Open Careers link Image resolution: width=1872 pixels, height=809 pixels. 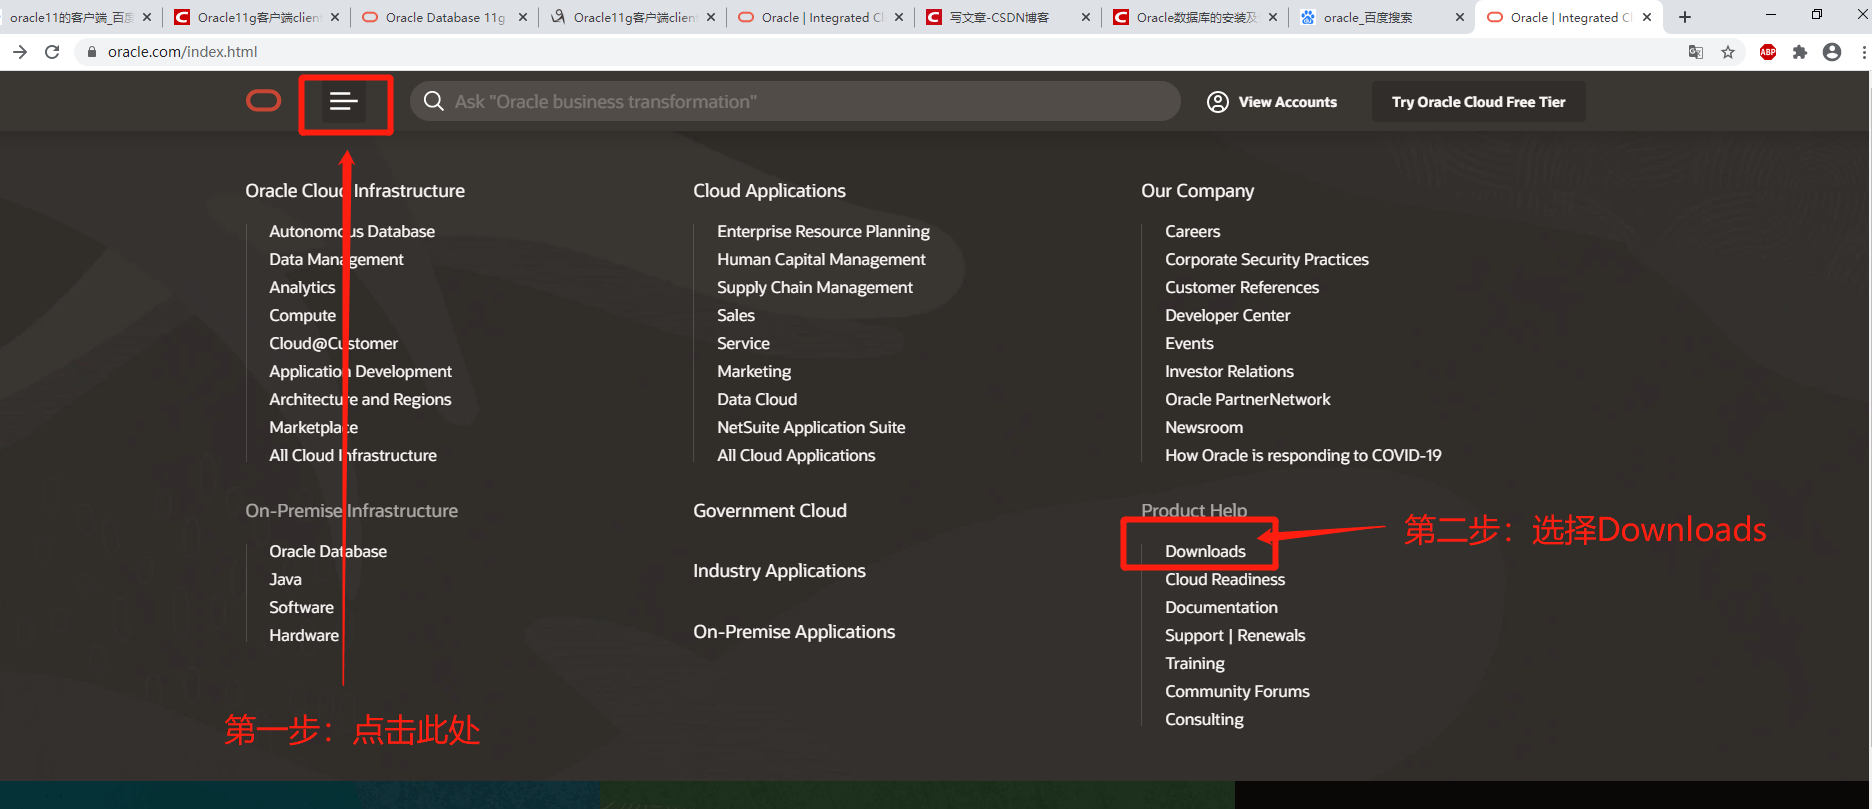[1192, 231]
